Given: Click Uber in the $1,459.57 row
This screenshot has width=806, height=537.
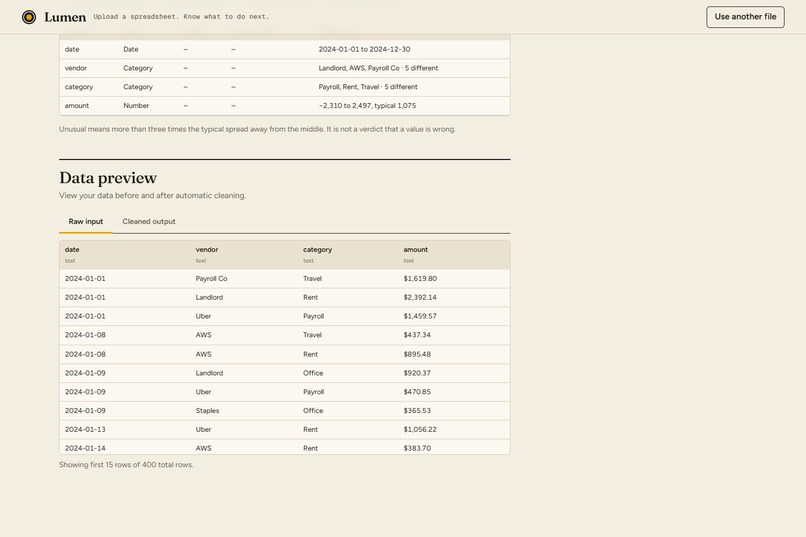Looking at the screenshot, I should 203,316.
